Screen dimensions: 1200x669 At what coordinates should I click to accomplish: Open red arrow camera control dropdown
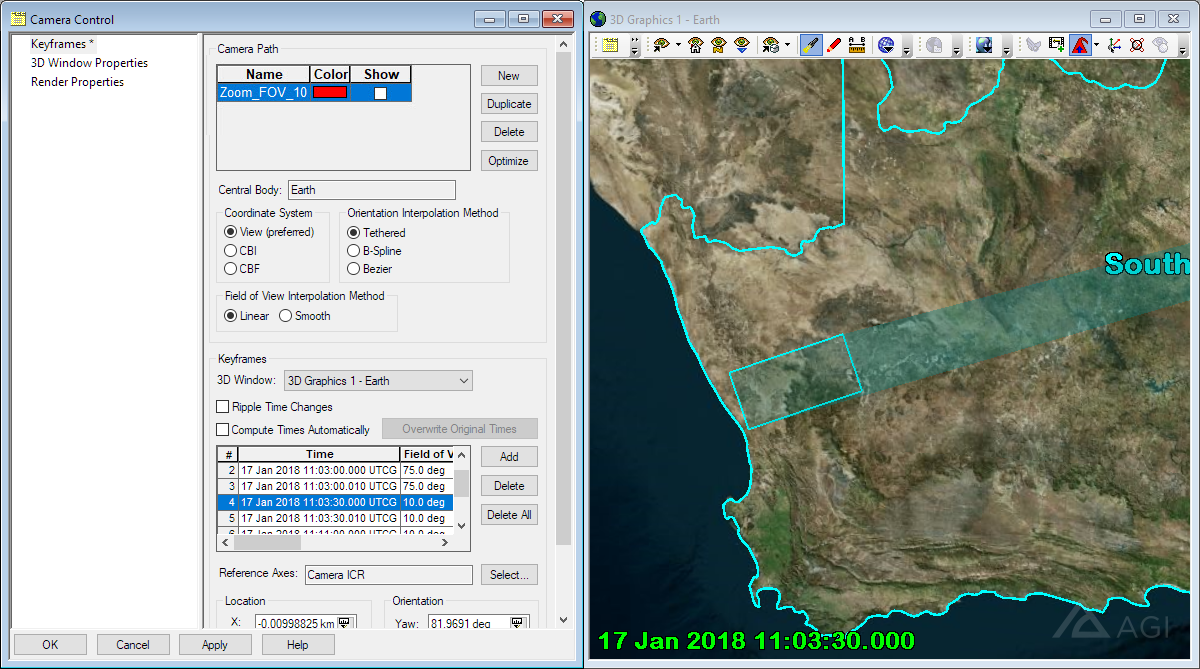tap(1096, 45)
